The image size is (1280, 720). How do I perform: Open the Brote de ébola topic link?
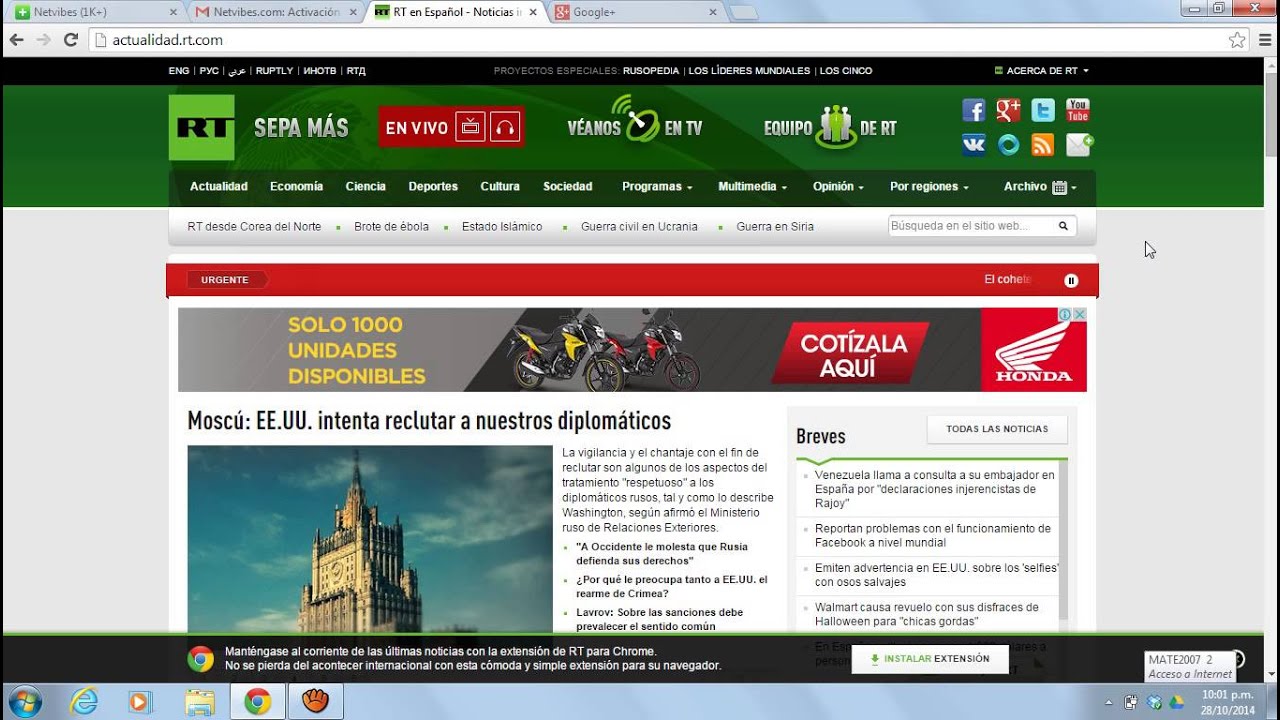click(391, 227)
